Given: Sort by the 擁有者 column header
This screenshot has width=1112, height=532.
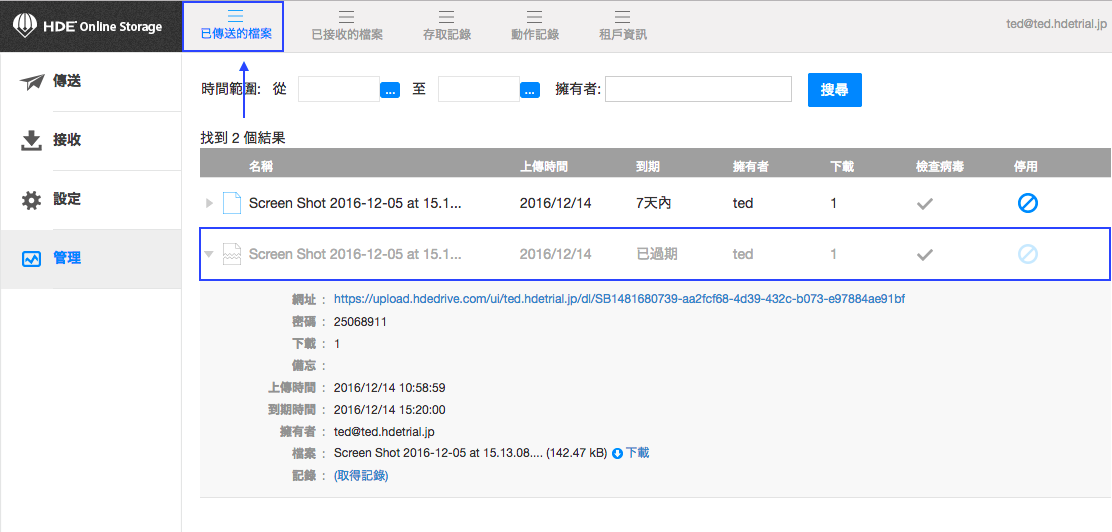Looking at the screenshot, I should point(750,167).
